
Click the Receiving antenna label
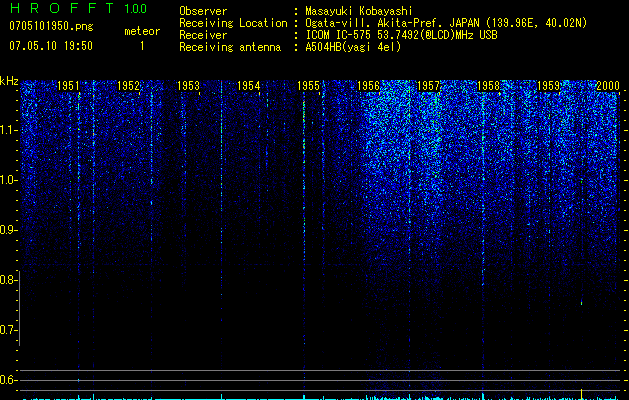(230, 47)
